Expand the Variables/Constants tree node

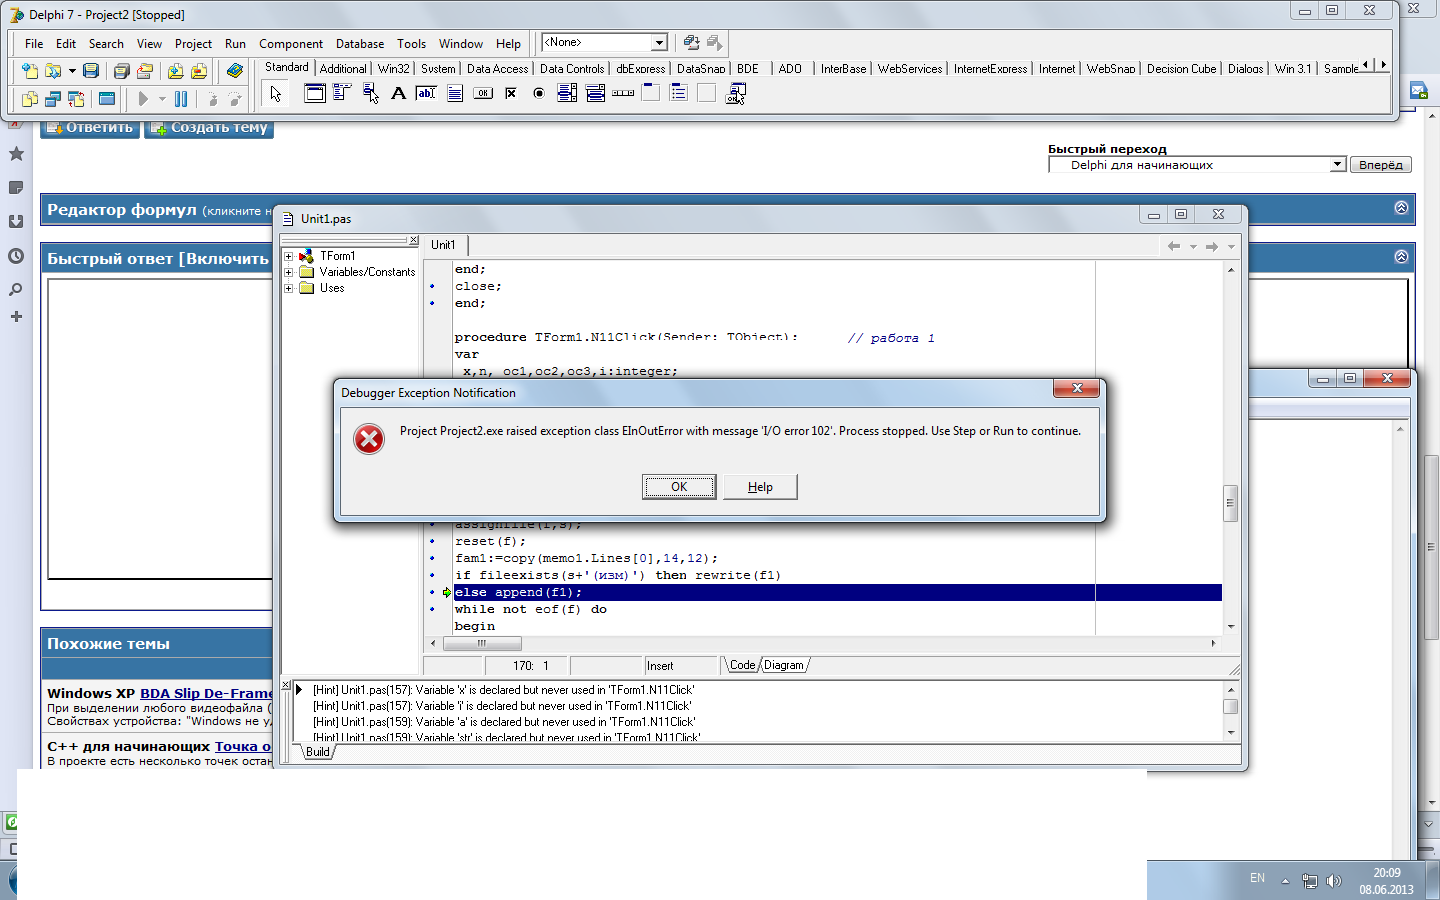pyautogui.click(x=289, y=272)
